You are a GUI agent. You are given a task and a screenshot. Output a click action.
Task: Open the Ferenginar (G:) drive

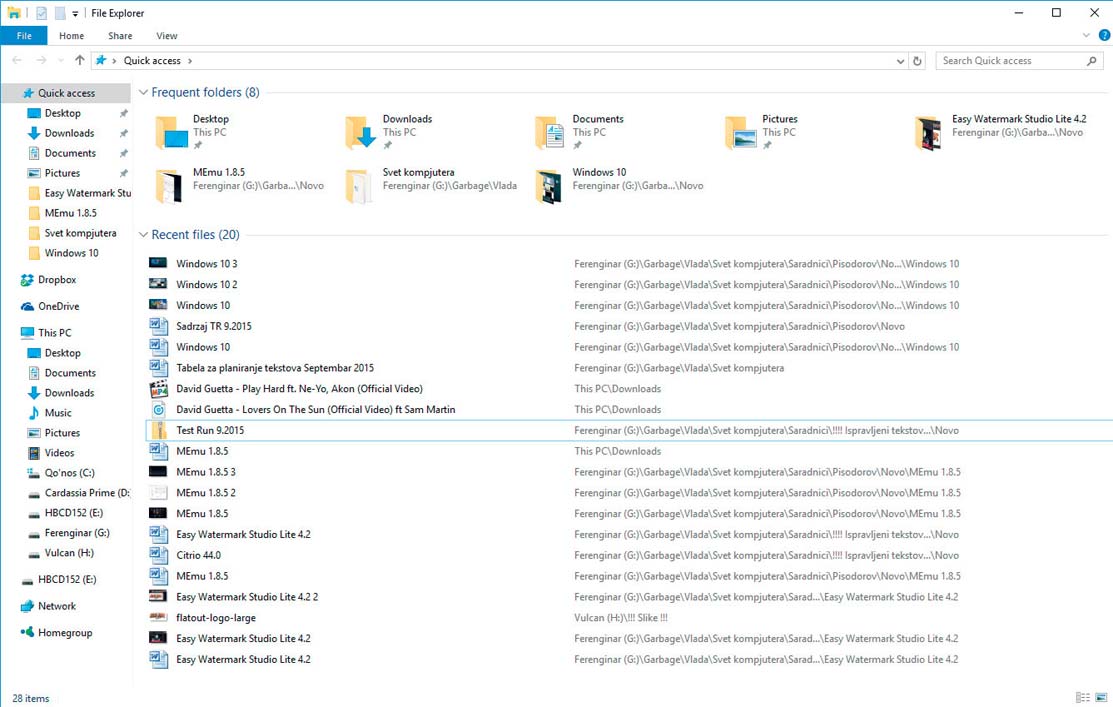77,532
